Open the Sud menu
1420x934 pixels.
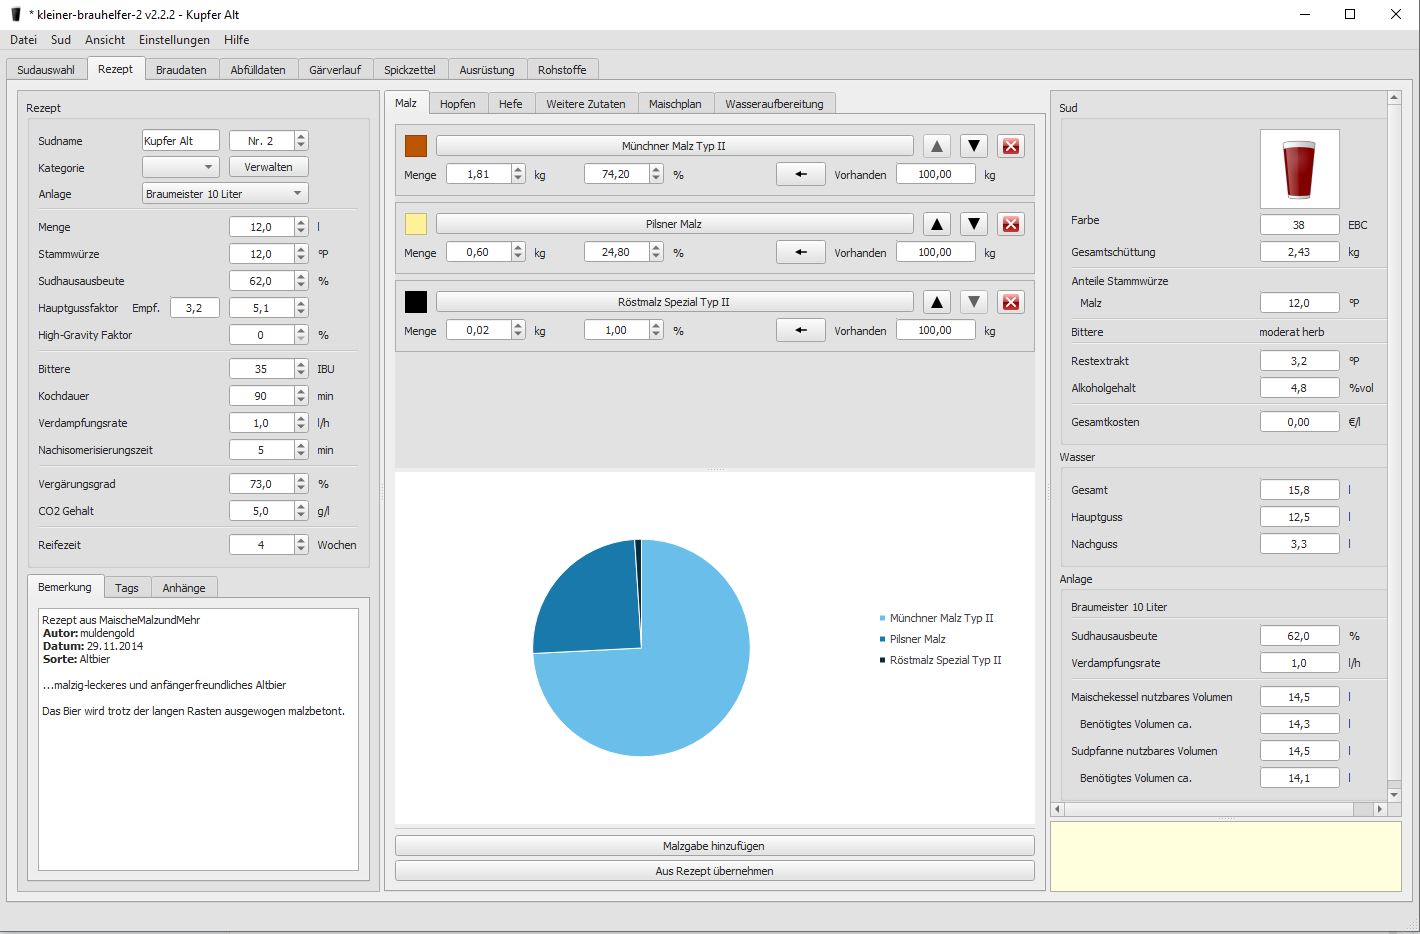point(61,40)
